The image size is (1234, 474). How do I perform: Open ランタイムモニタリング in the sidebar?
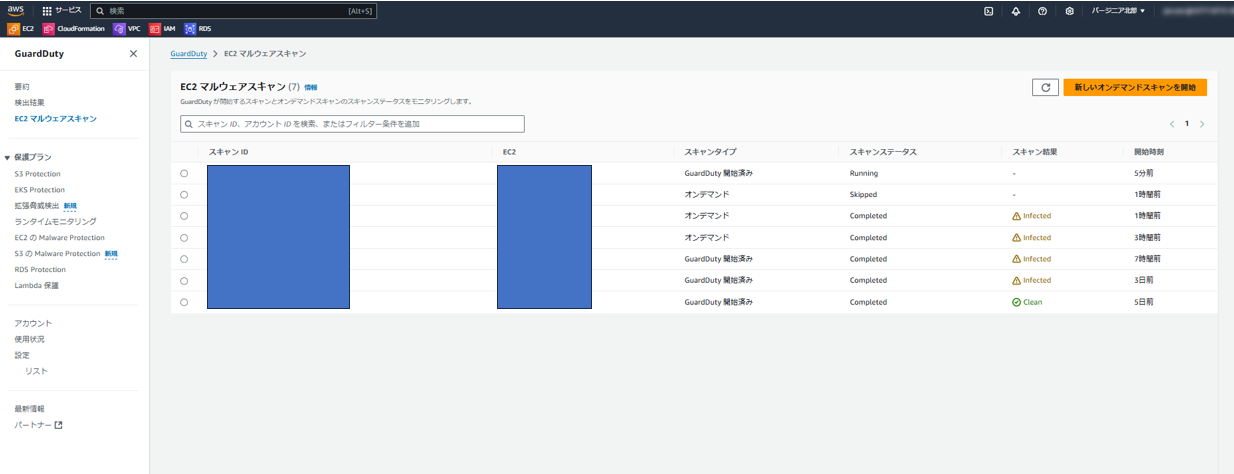pyautogui.click(x=55, y=221)
